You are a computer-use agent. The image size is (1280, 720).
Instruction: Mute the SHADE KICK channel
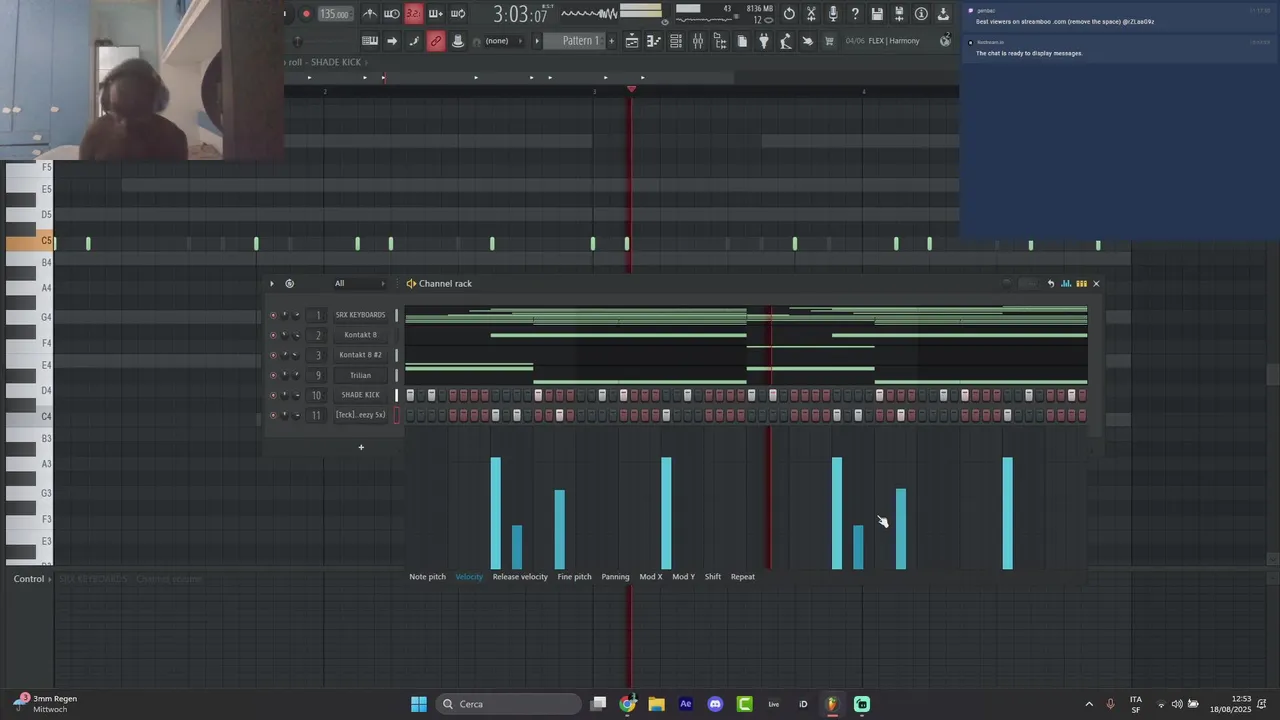(273, 395)
